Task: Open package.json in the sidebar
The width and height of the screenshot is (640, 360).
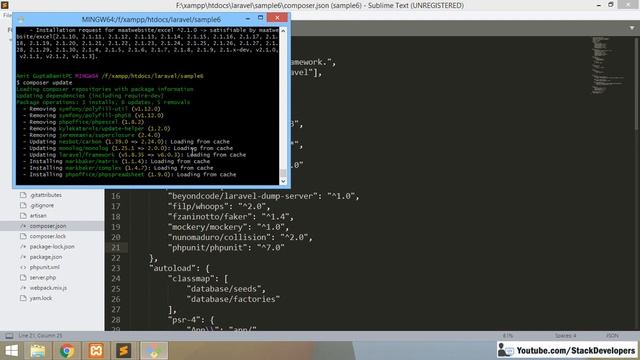Action: click(46, 257)
